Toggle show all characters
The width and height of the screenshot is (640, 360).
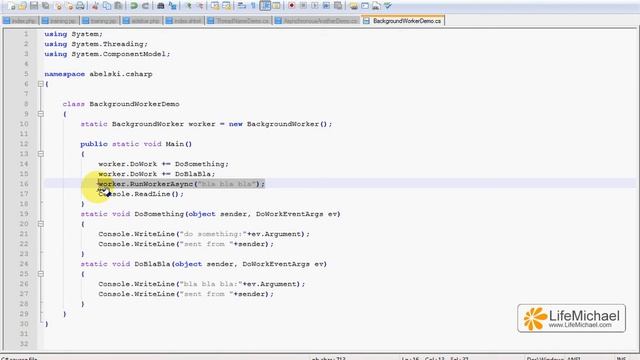pyautogui.click(x=253, y=6)
